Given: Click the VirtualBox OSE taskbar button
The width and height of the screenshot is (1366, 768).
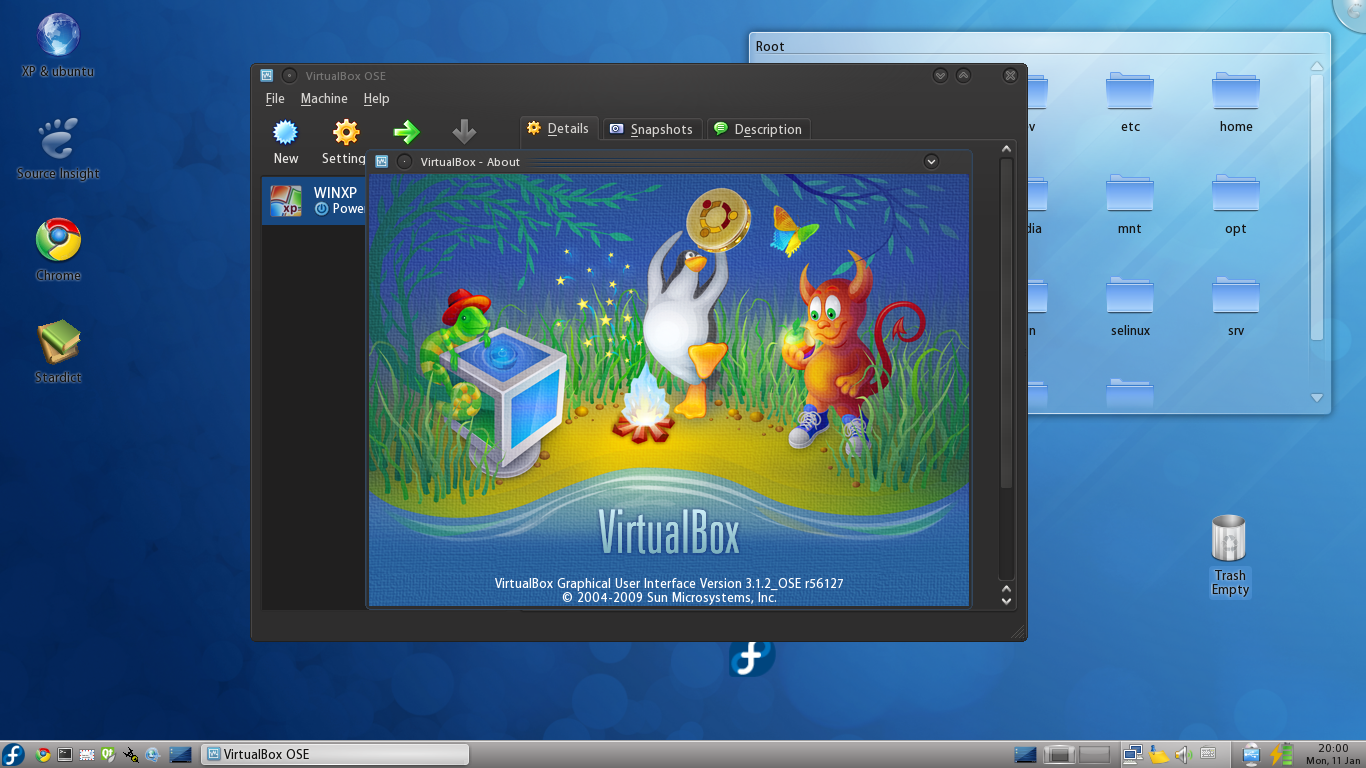Looking at the screenshot, I should click(335, 755).
